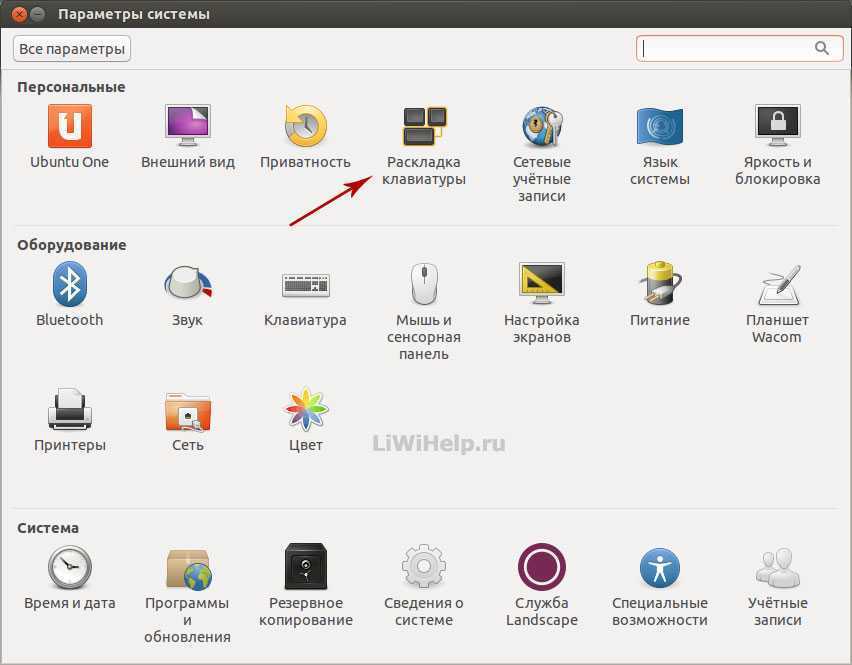The height and width of the screenshot is (665, 852).
Task: Open Принтеры printer settings
Action: tap(69, 411)
